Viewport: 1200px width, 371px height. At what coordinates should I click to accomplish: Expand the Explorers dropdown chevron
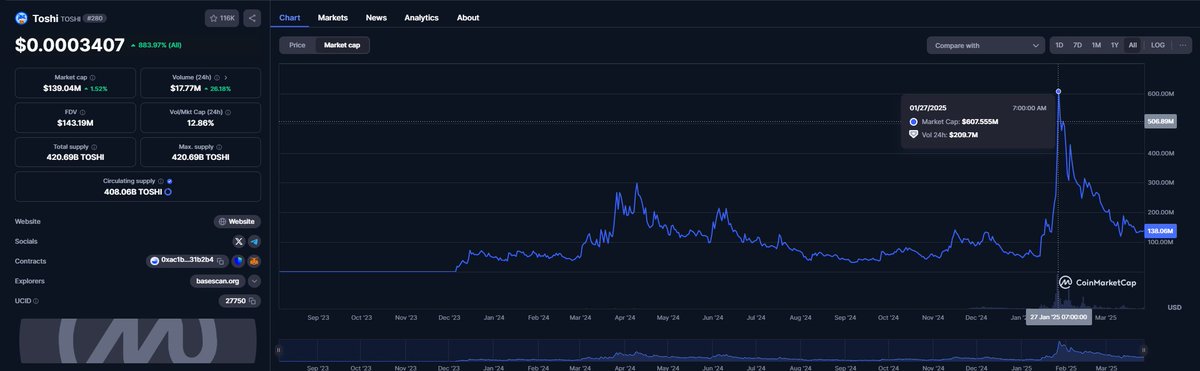254,281
